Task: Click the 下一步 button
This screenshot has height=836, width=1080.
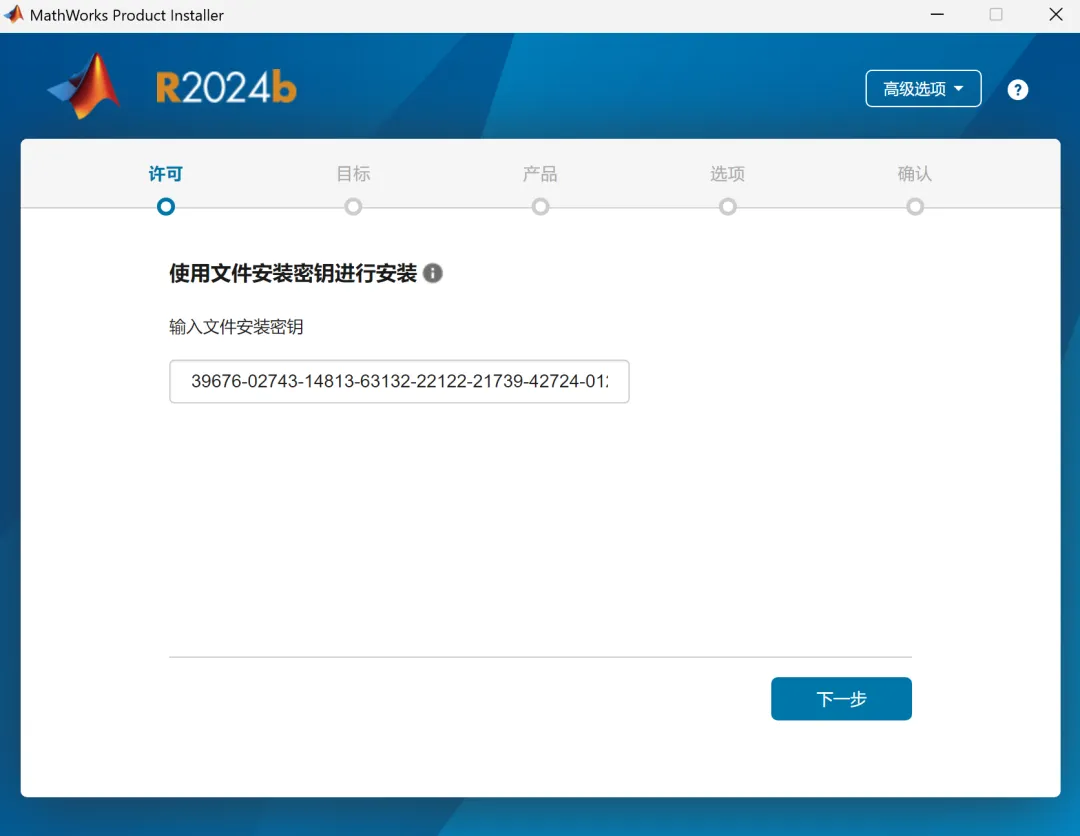Action: tap(841, 699)
